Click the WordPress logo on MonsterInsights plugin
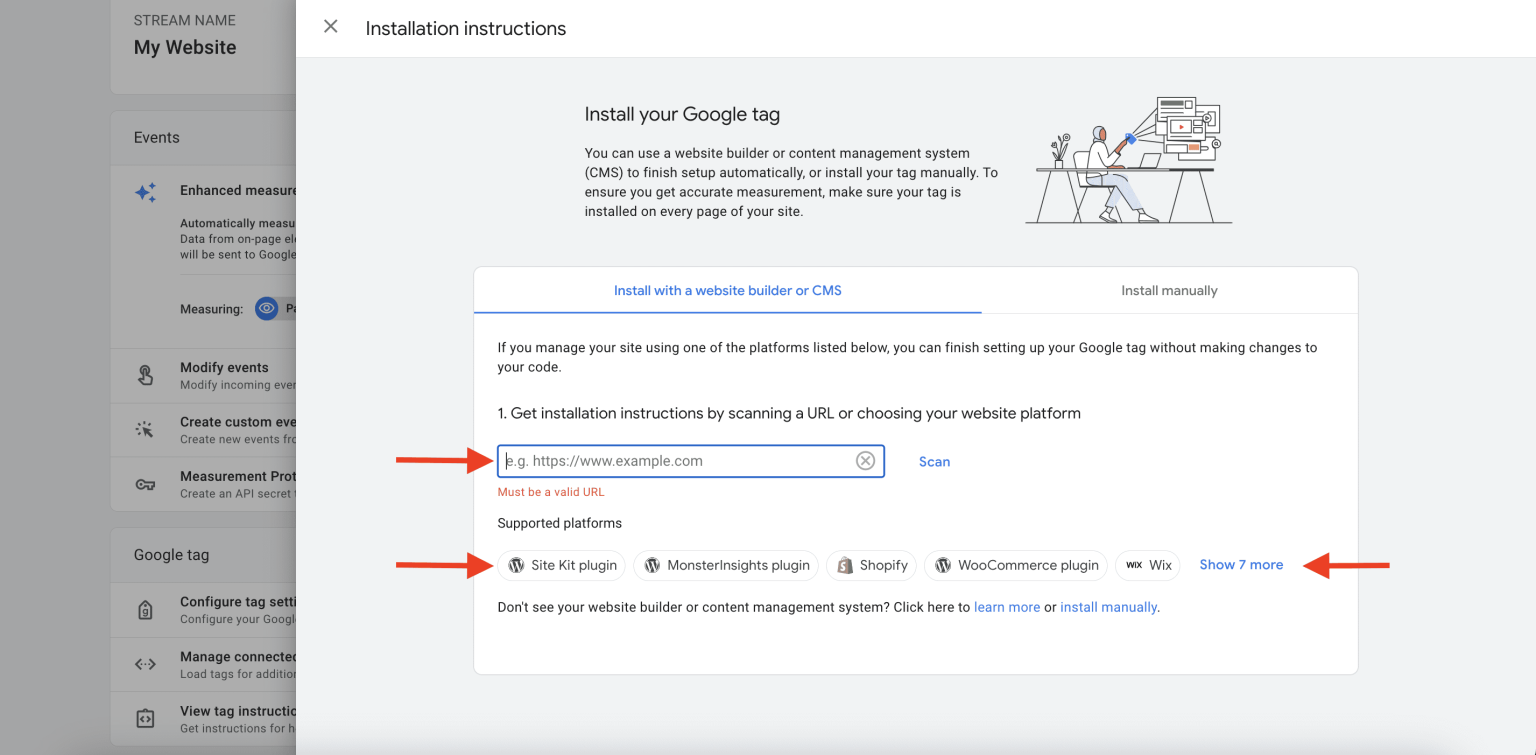1536x755 pixels. click(652, 565)
